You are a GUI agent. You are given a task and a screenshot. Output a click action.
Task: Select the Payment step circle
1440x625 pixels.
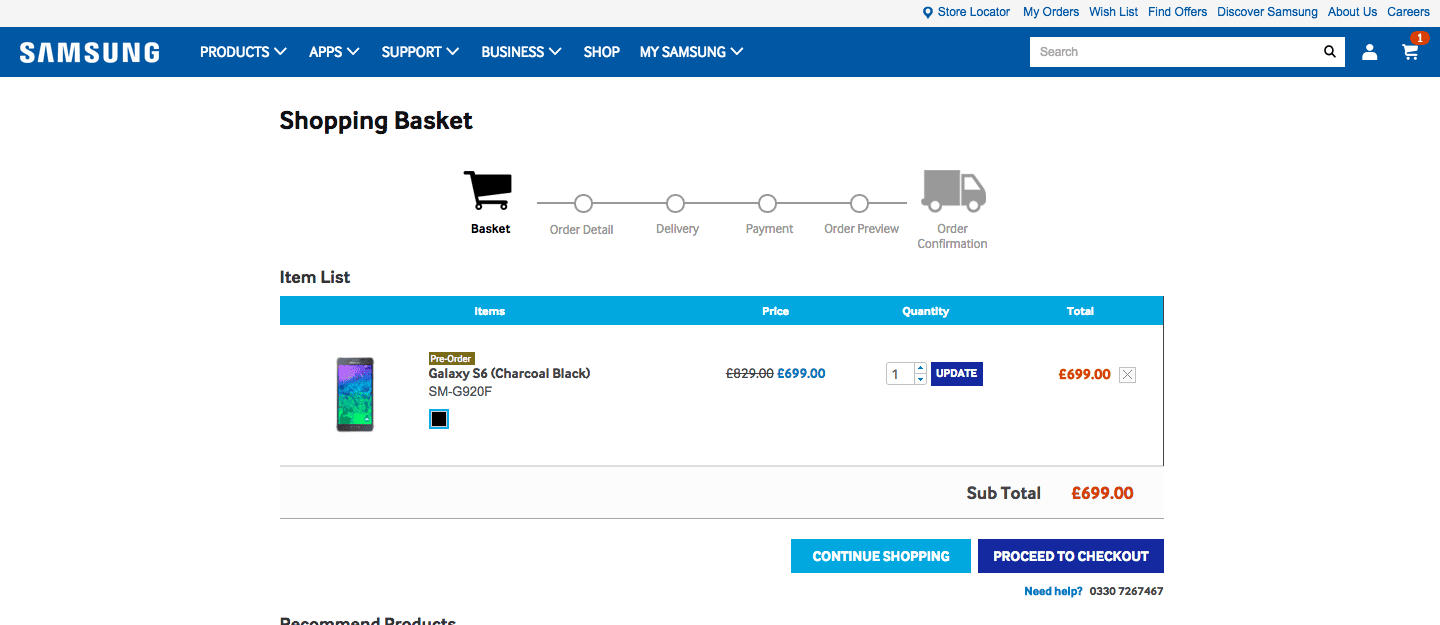point(767,204)
